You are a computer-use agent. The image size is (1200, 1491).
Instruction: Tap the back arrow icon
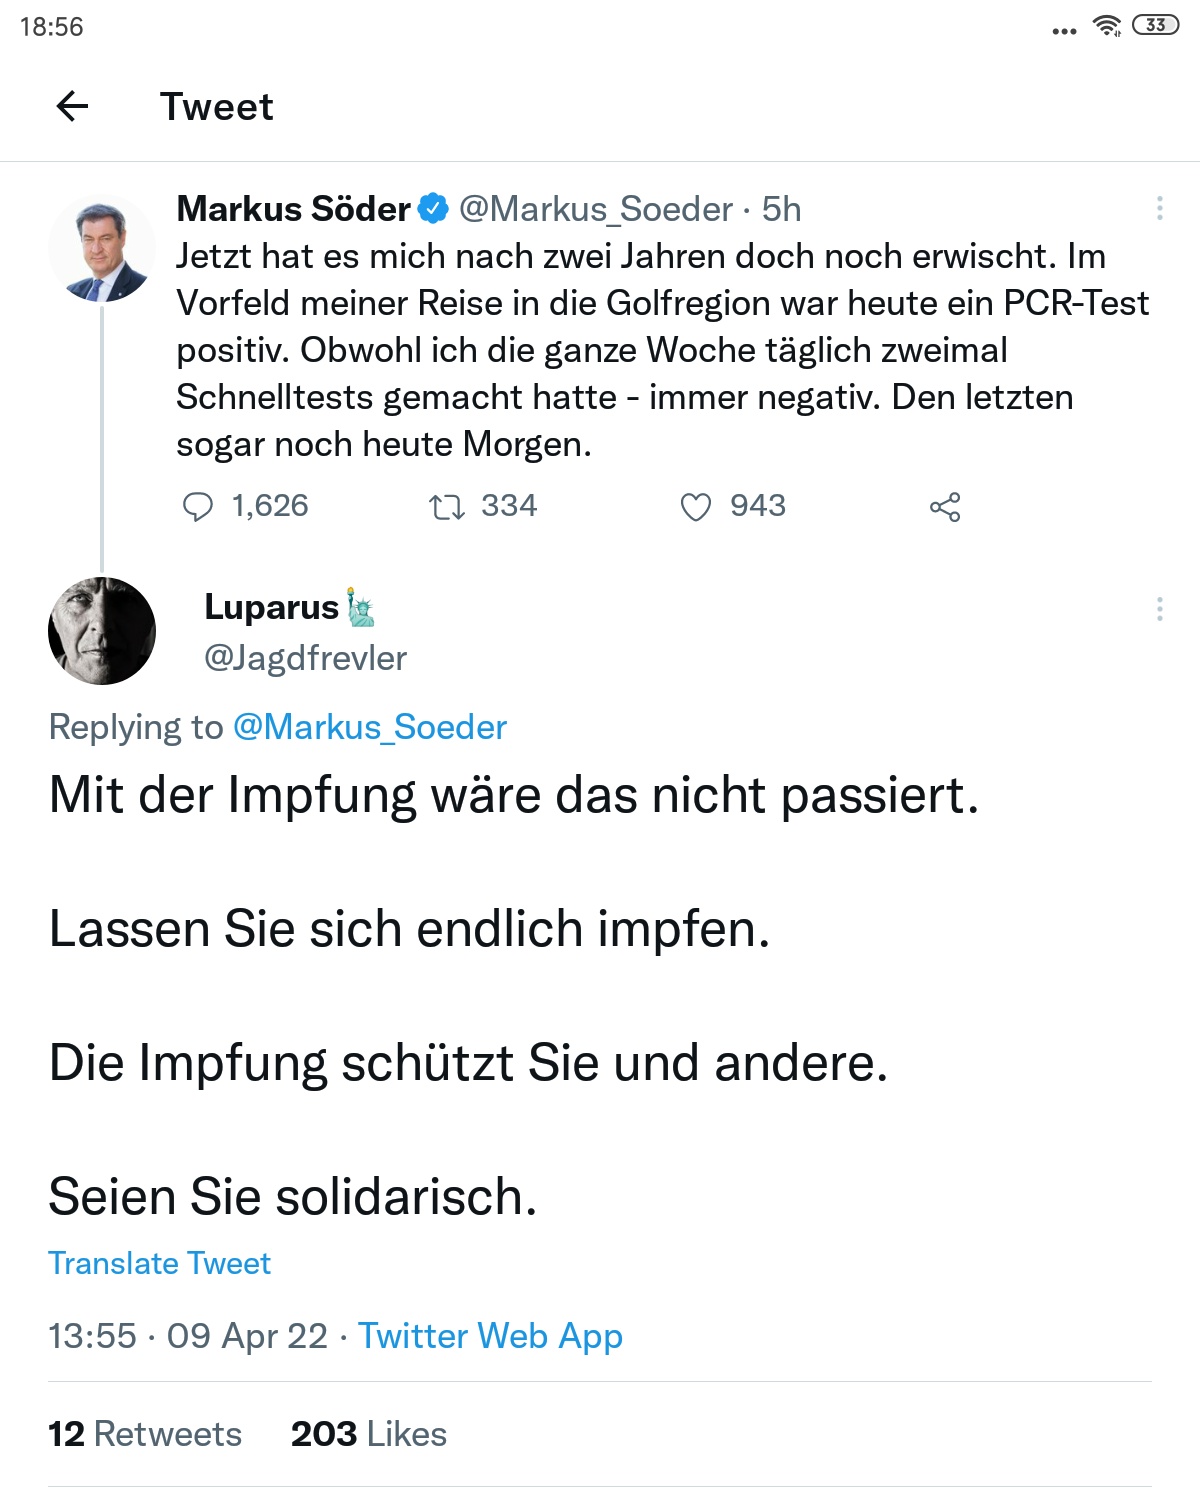coord(72,106)
